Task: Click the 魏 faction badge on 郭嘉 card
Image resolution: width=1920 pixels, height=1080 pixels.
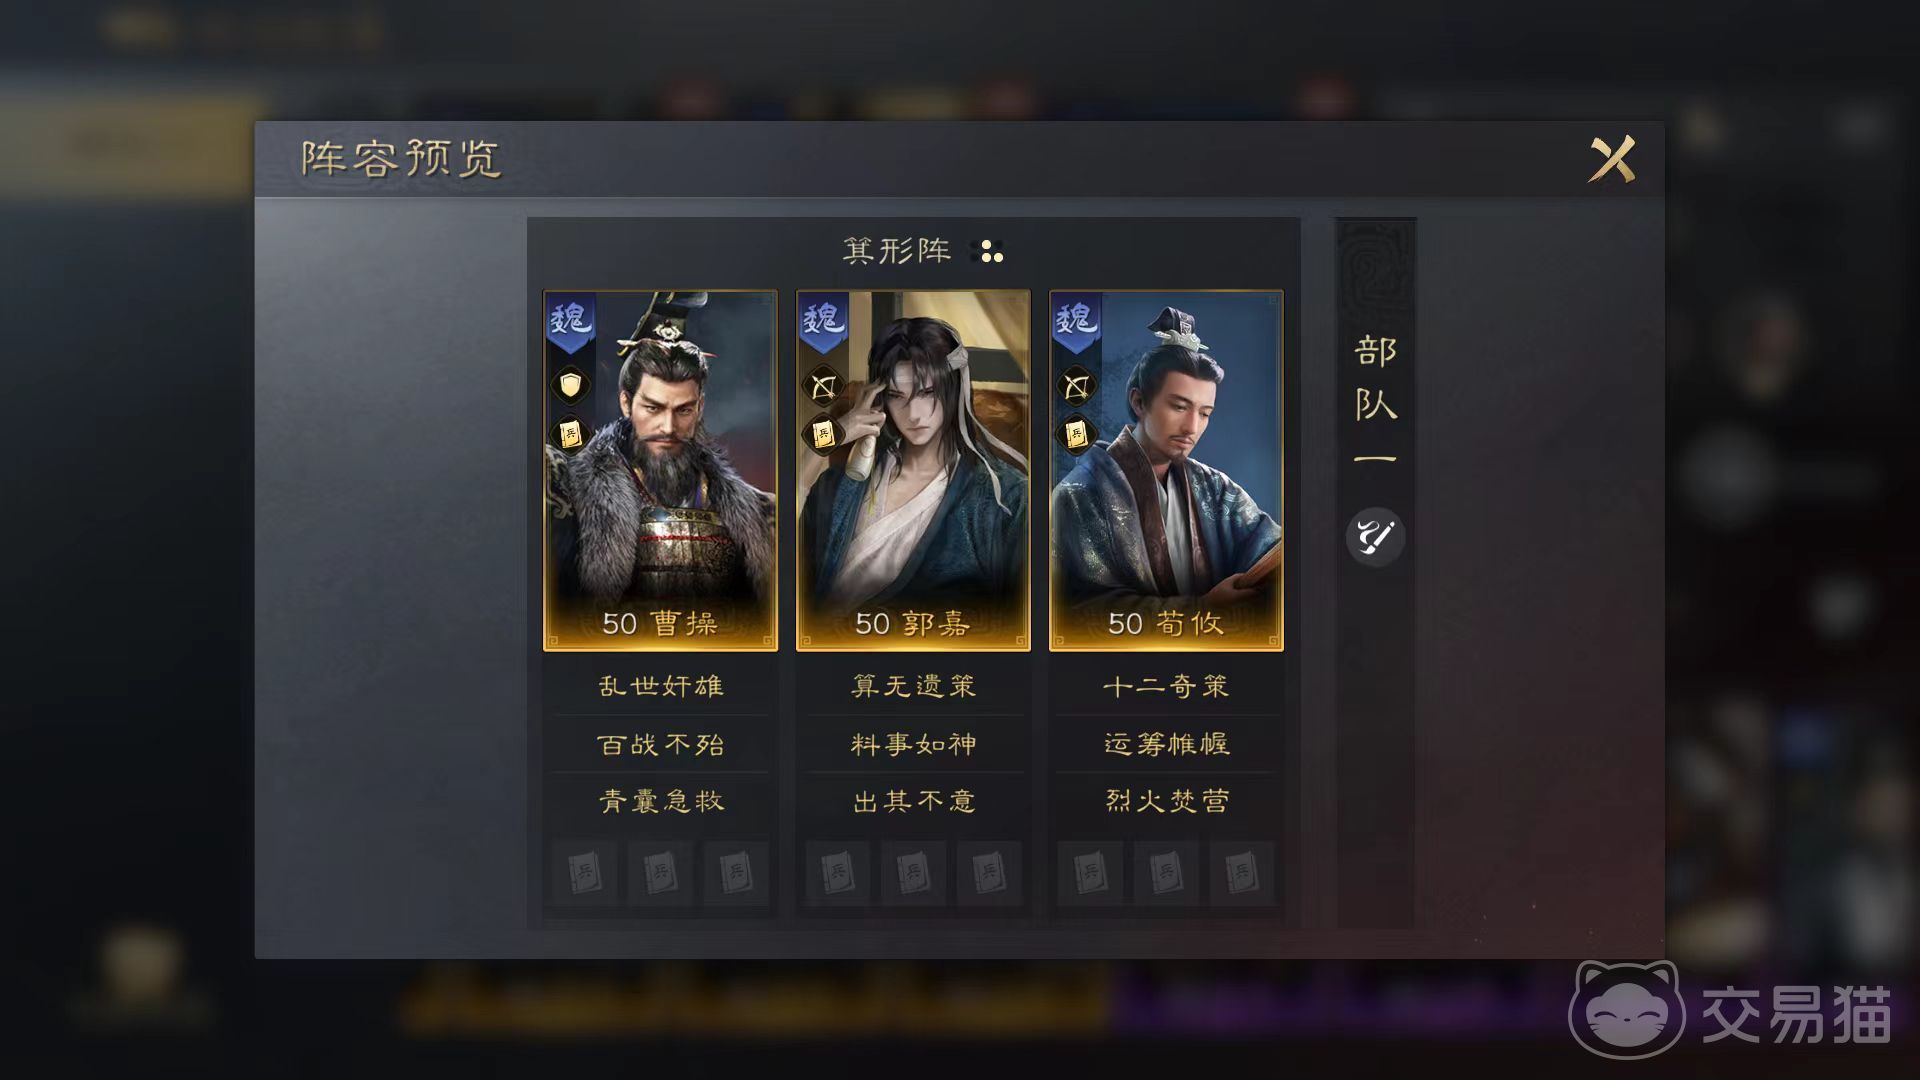Action: click(822, 322)
